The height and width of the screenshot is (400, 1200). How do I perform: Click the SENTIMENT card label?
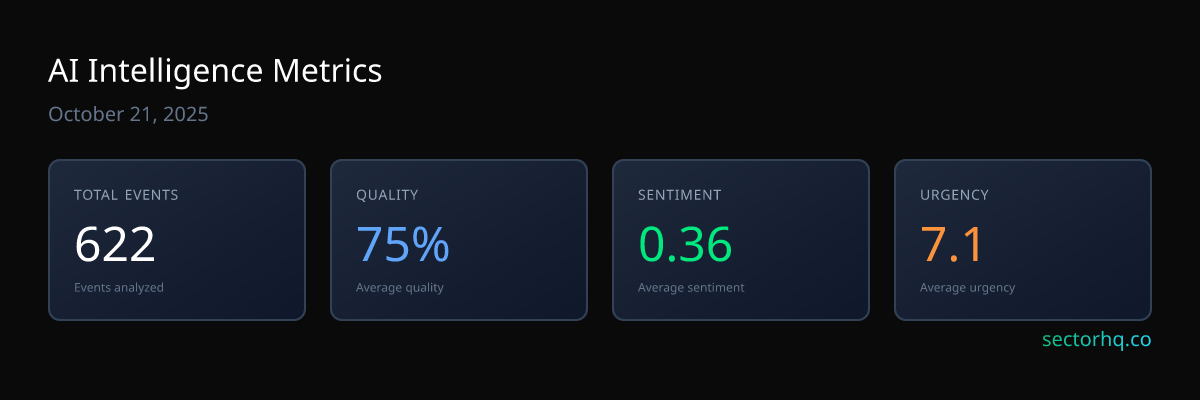click(x=679, y=195)
